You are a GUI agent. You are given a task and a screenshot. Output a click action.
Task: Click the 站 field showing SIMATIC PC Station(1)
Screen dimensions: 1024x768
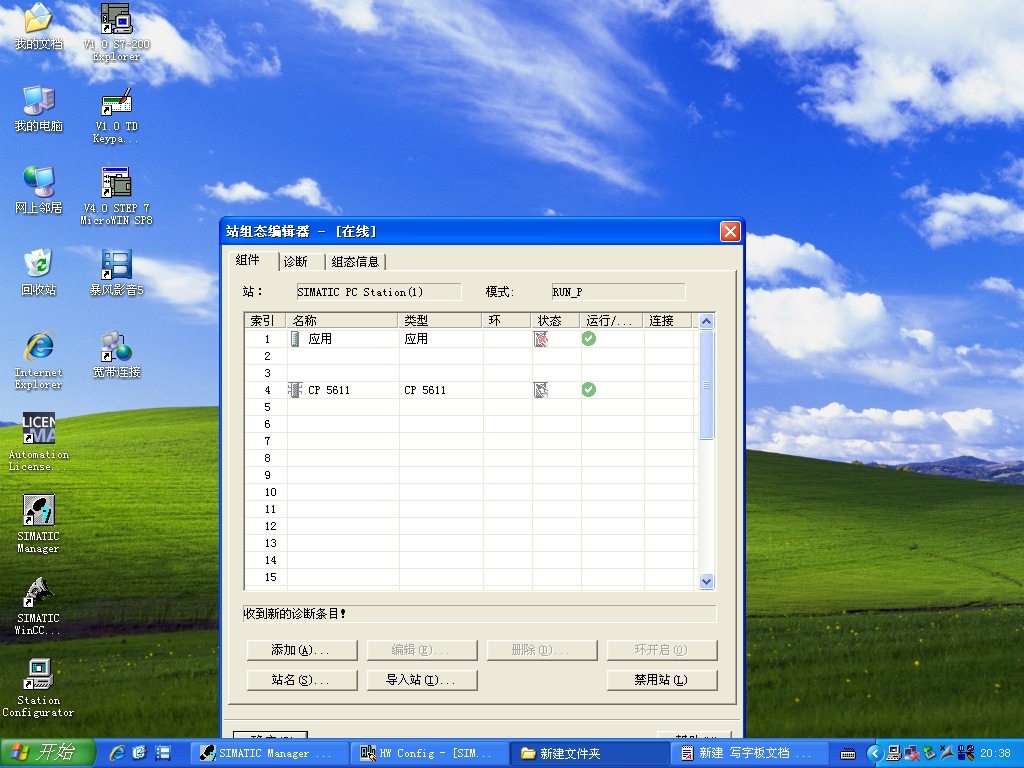click(x=379, y=292)
